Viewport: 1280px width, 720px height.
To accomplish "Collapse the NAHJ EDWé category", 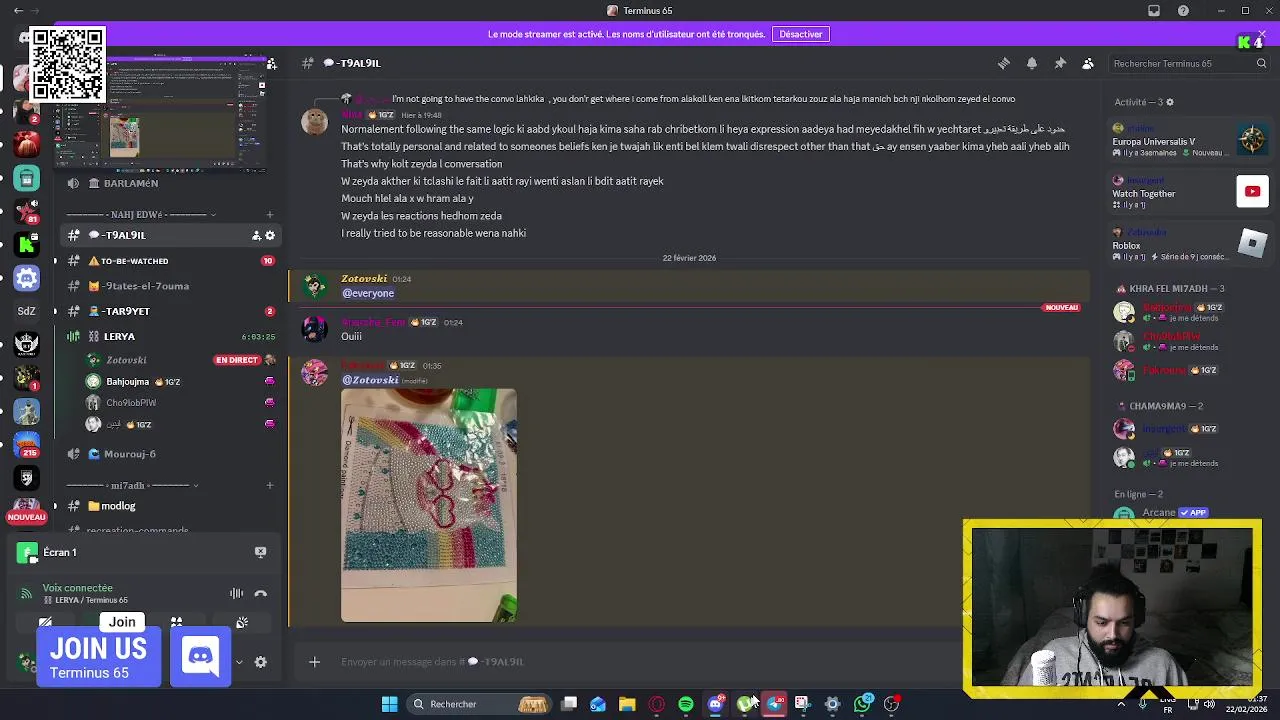I will 140,214.
